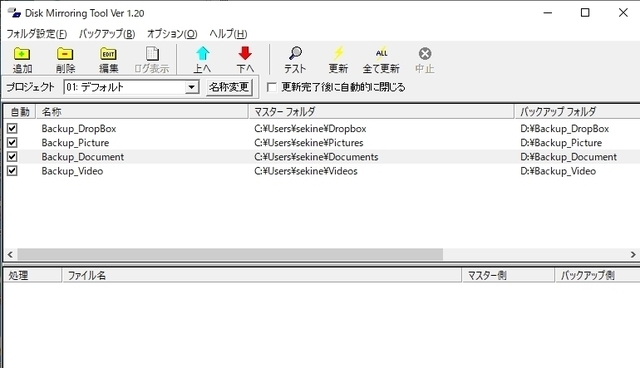
Task: Move item up with 上へ arrow
Action: pos(202,53)
